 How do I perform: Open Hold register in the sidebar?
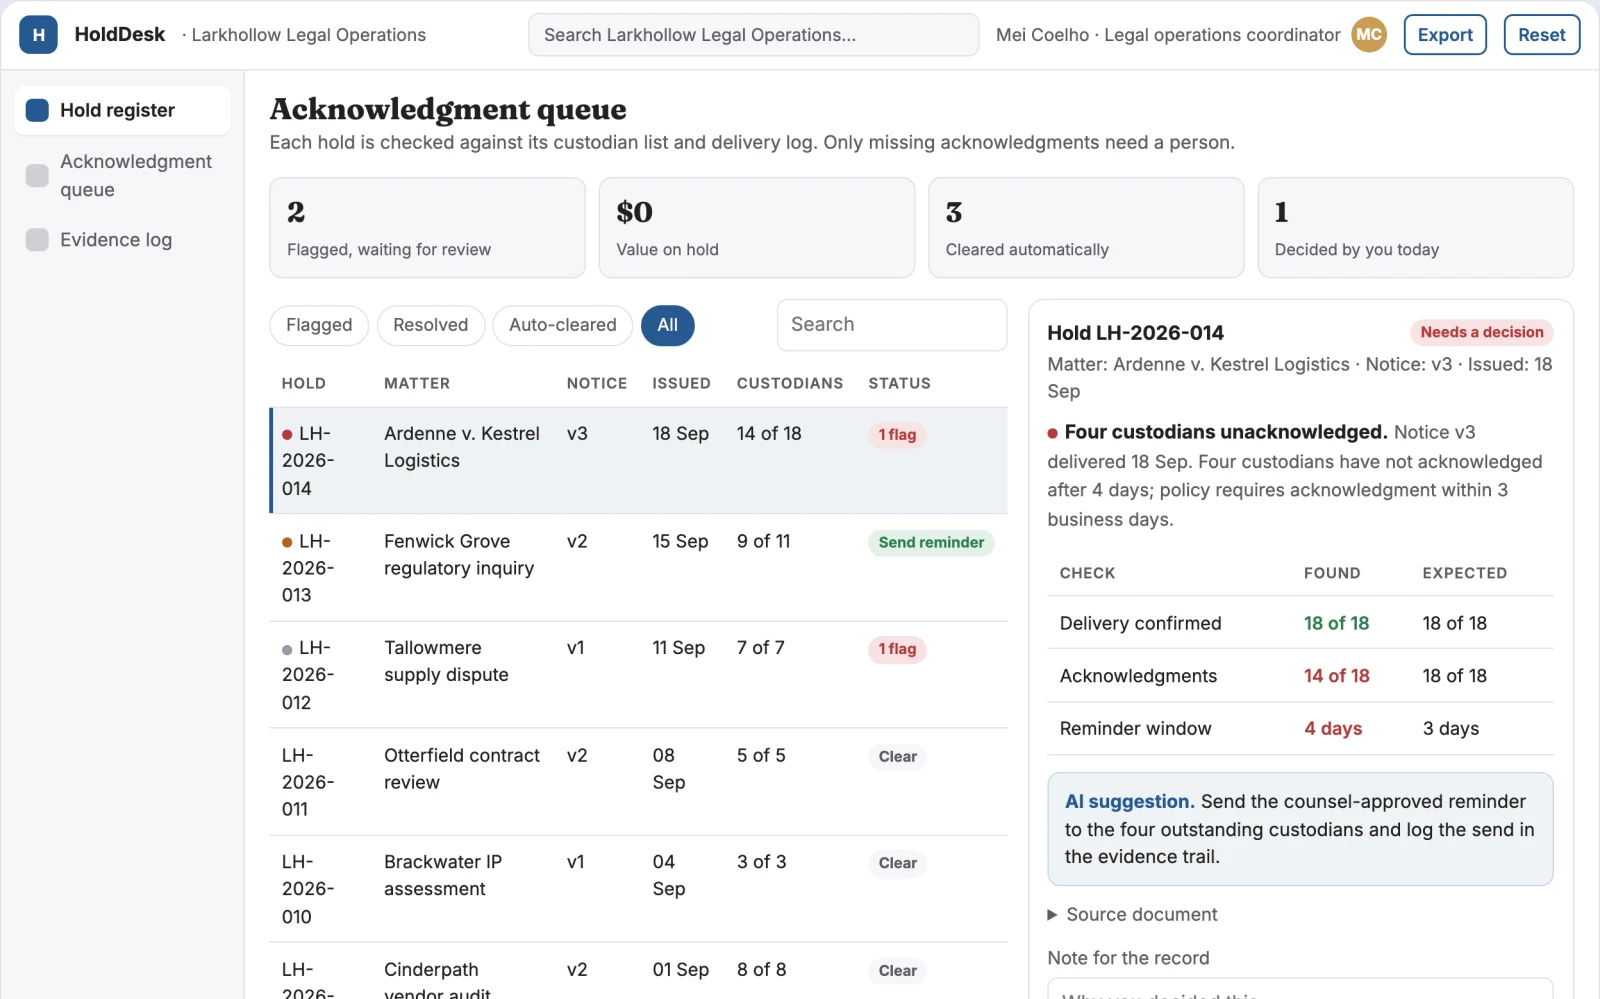pyautogui.click(x=122, y=110)
